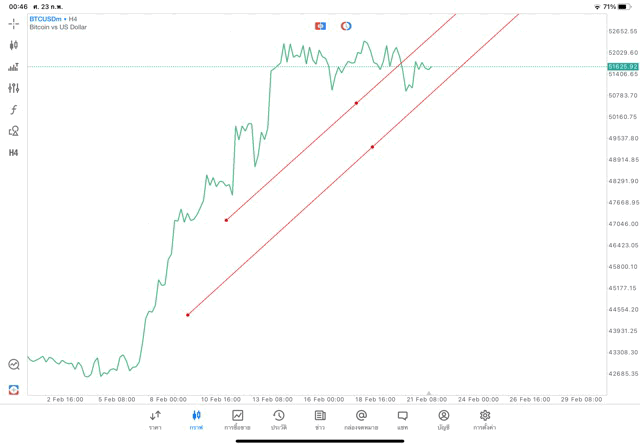Open the chart settings sliders icon

point(14,88)
